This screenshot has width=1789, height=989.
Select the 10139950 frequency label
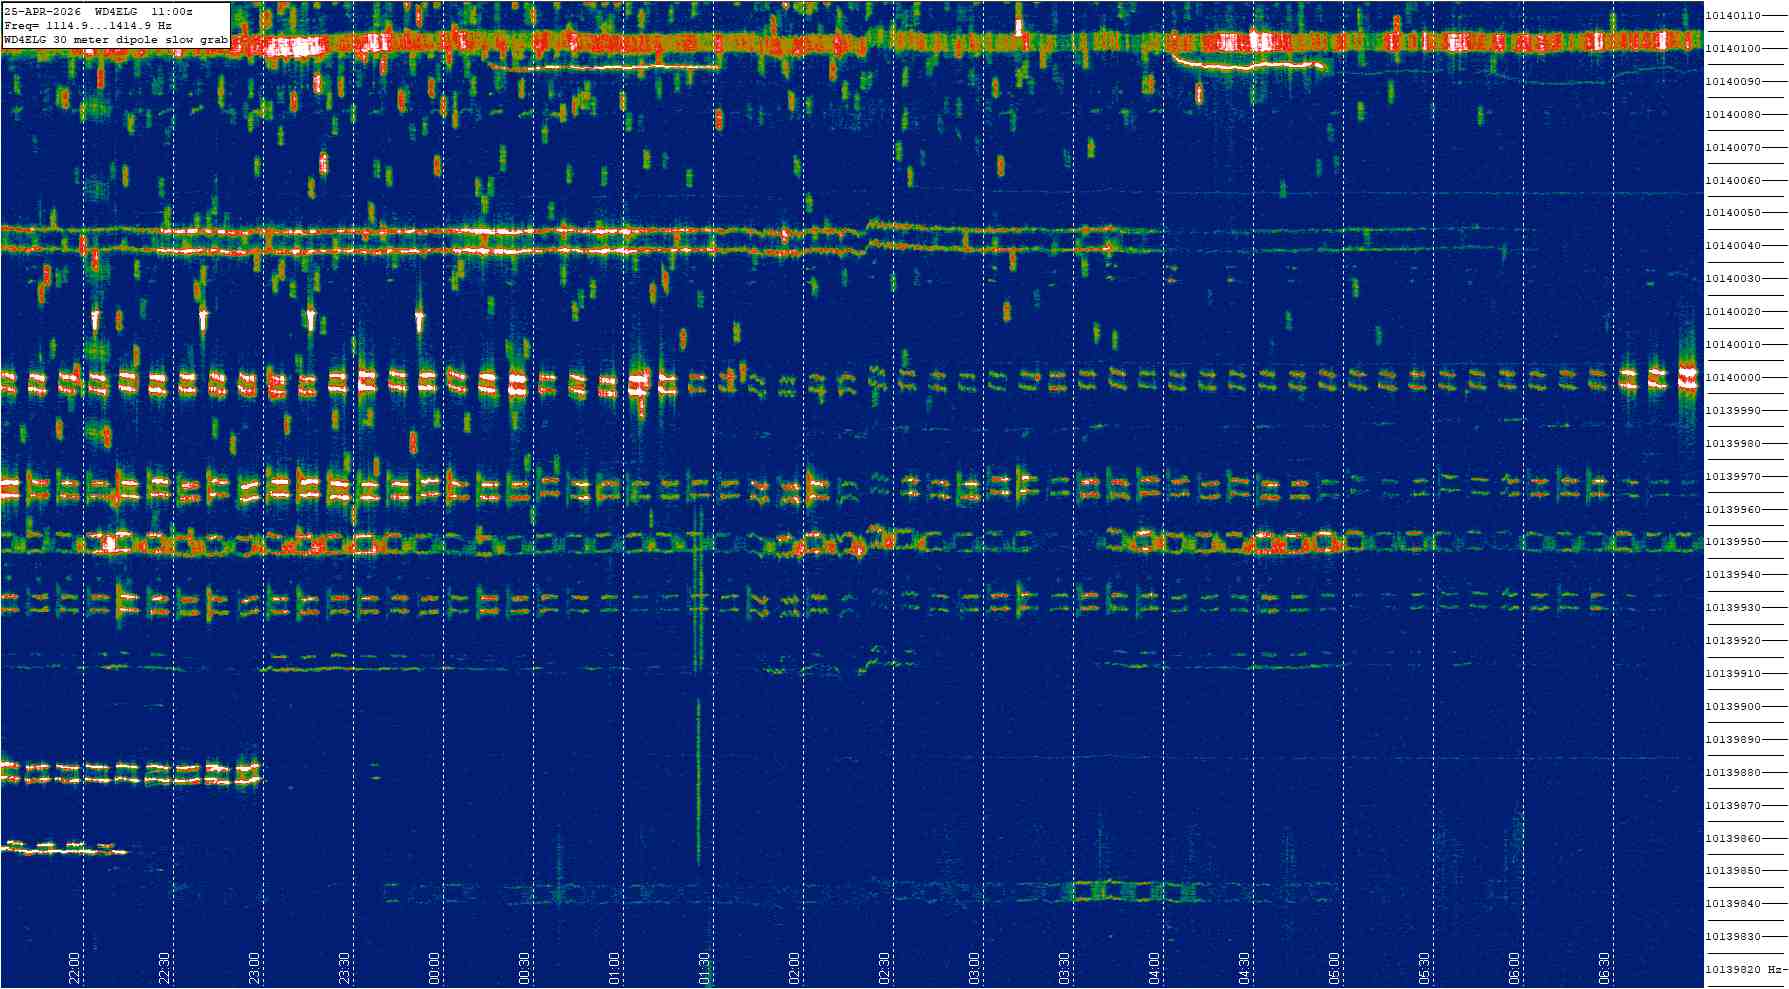(1733, 542)
